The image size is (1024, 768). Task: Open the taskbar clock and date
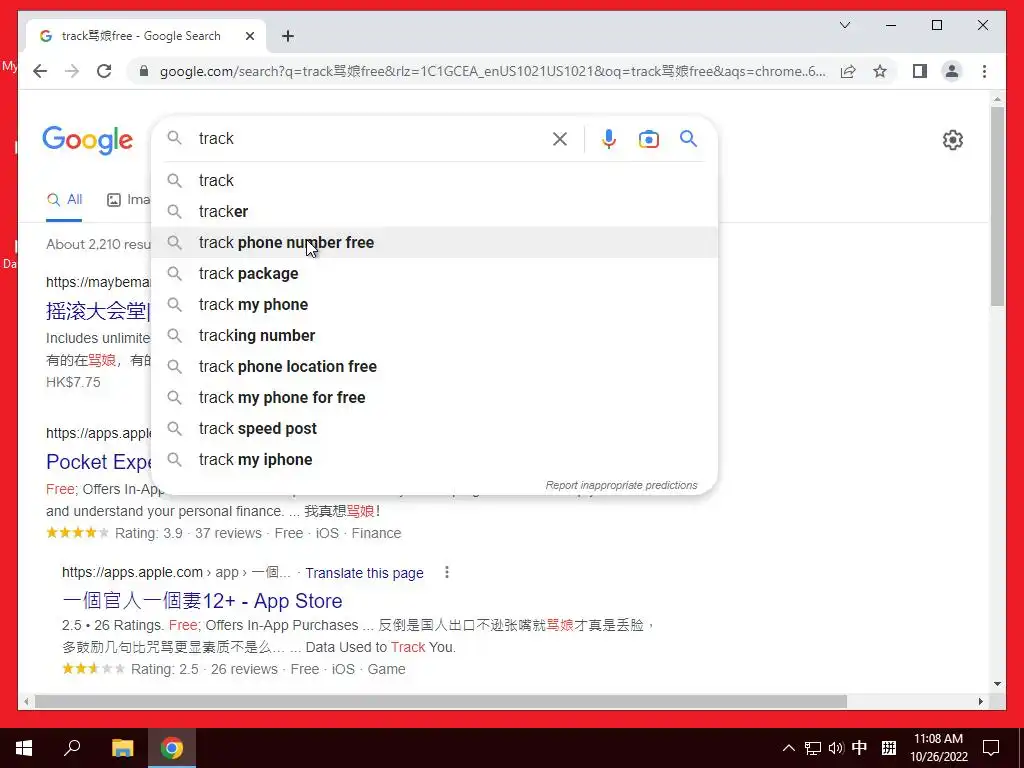(938, 748)
